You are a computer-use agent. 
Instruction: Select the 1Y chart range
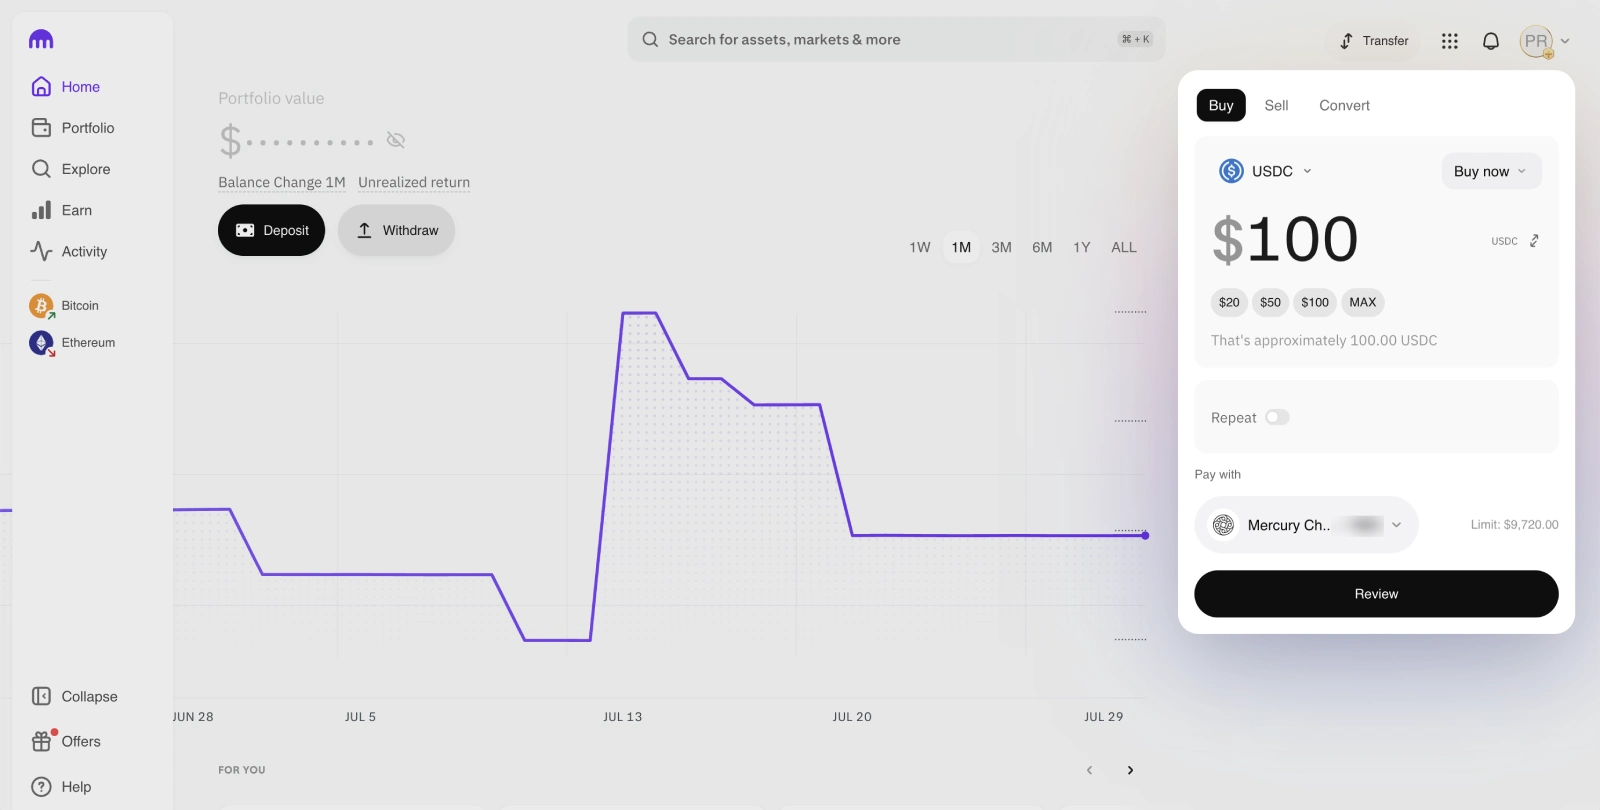1082,247
